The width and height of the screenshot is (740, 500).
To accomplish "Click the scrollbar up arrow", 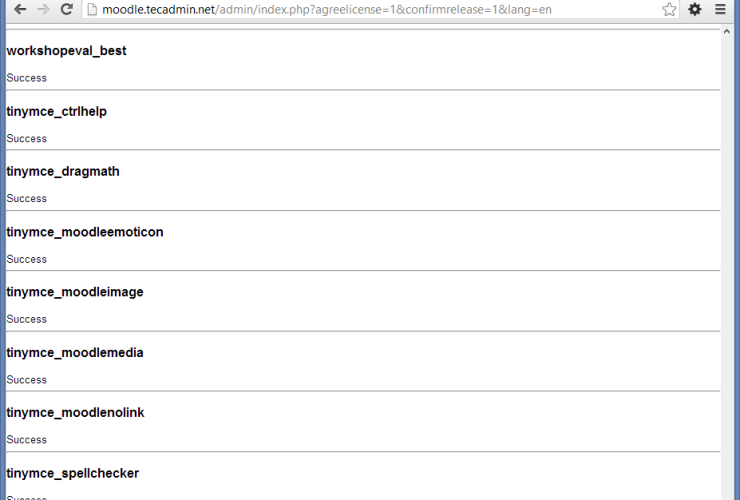I will 728,34.
